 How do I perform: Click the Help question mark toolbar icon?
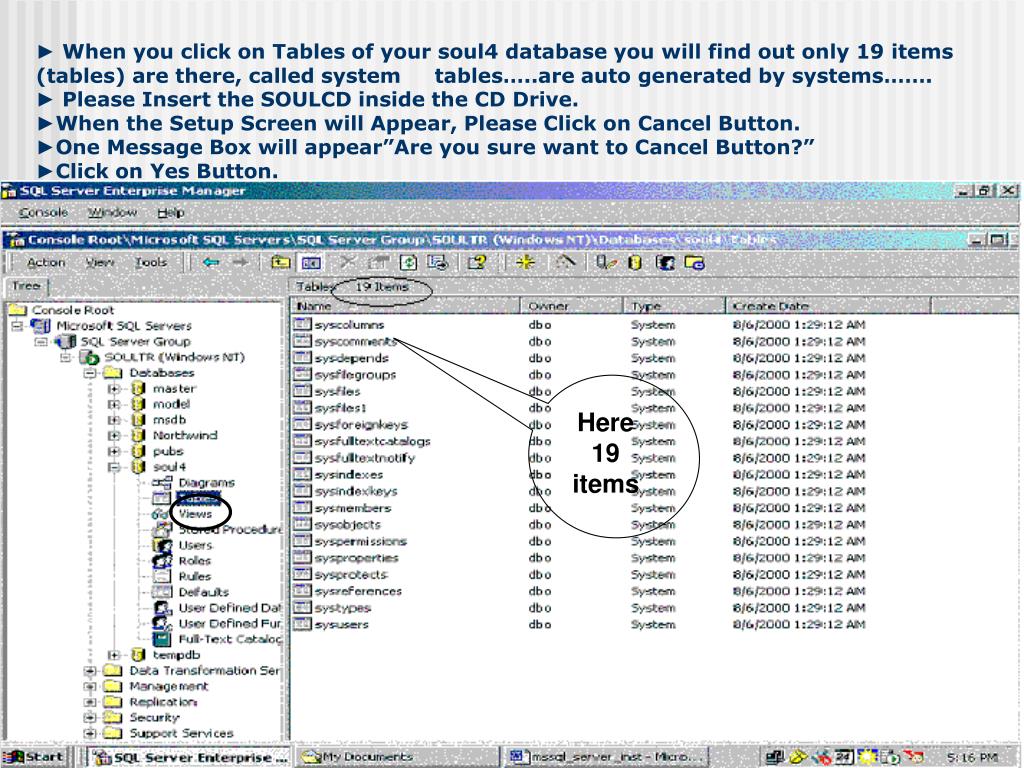point(477,263)
